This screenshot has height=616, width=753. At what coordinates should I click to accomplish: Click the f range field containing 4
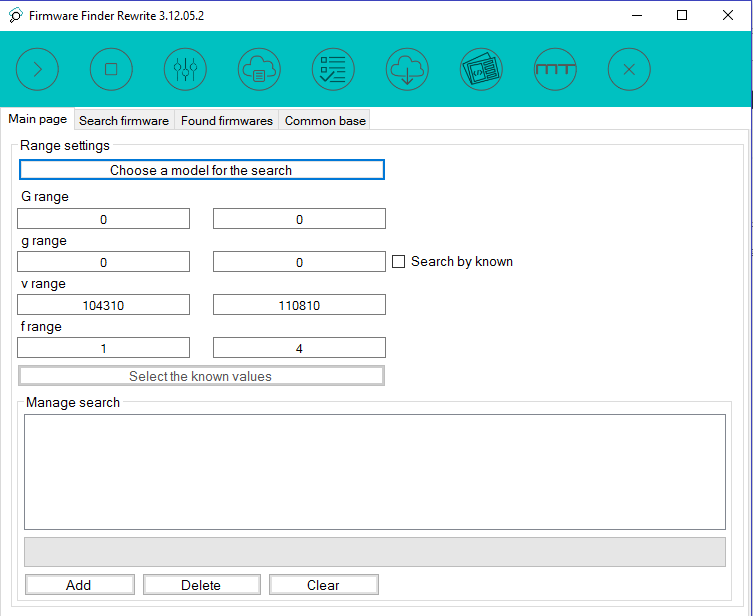pos(299,348)
